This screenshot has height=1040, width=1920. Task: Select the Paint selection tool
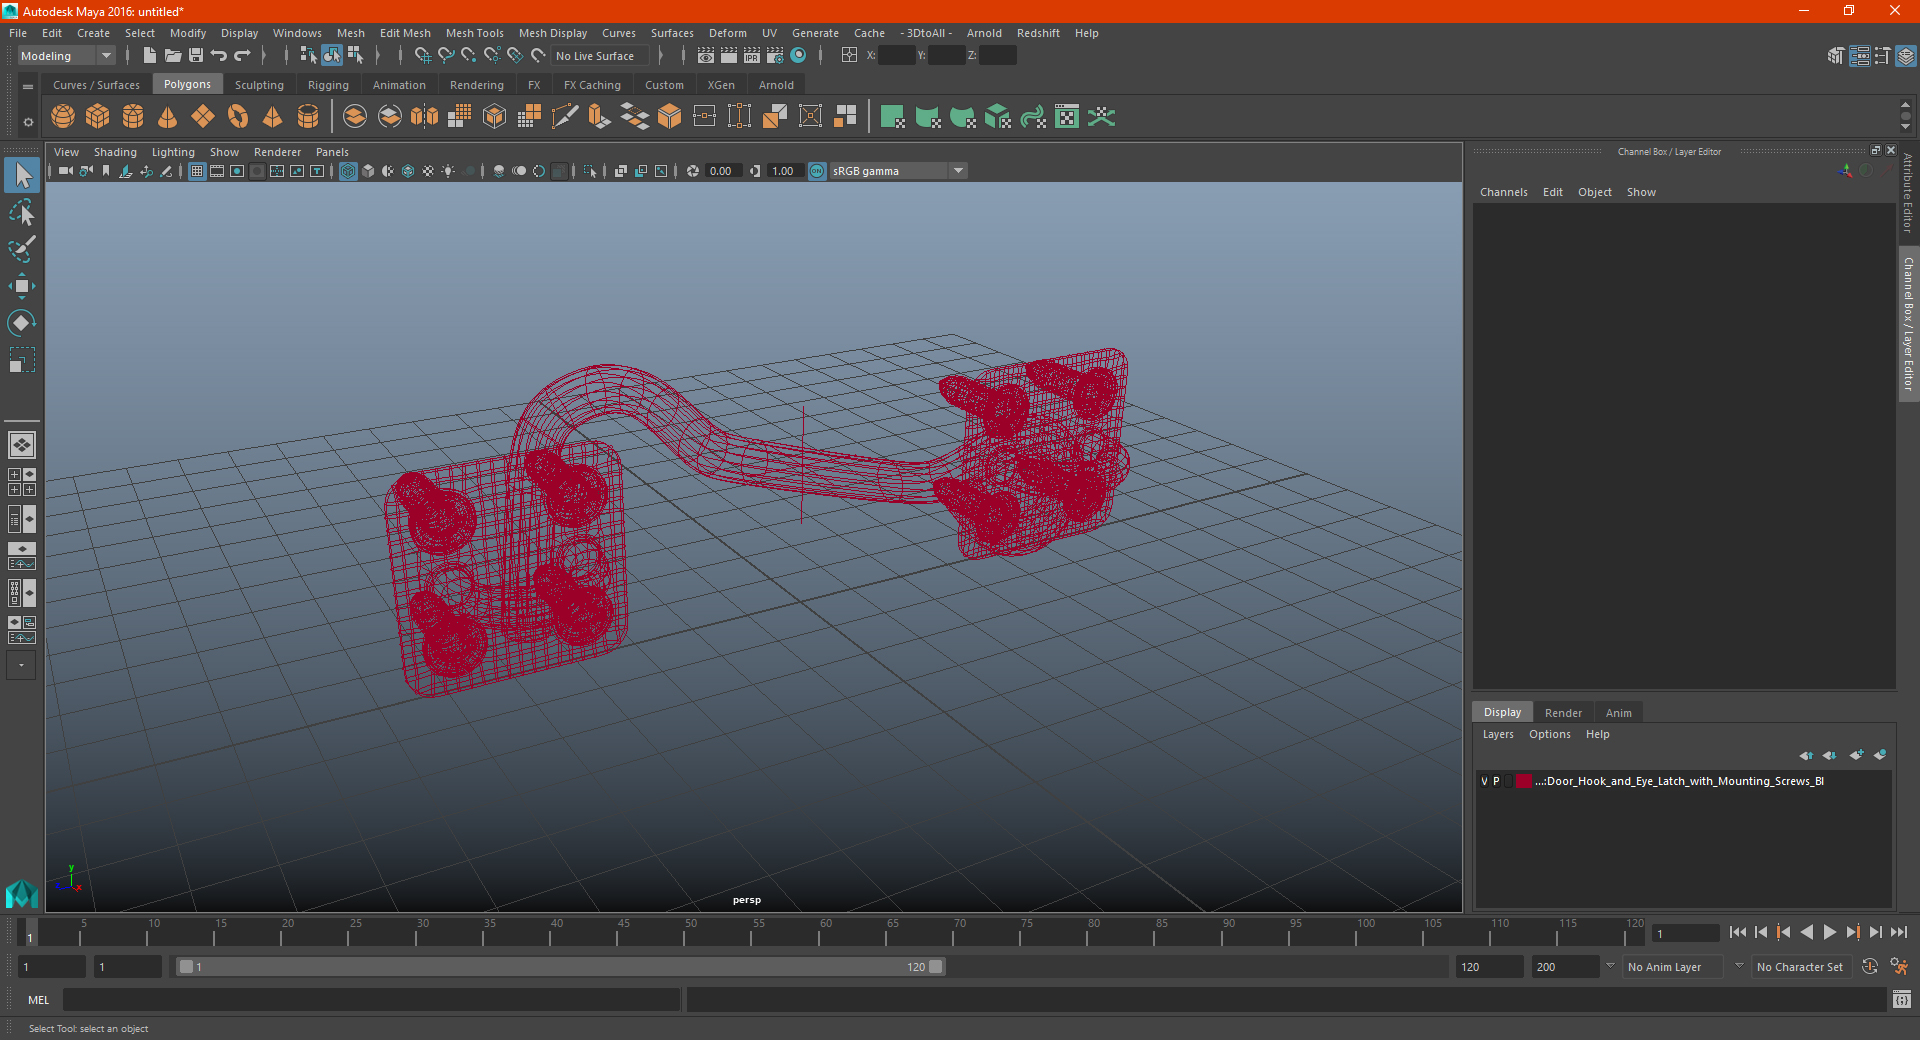point(22,249)
